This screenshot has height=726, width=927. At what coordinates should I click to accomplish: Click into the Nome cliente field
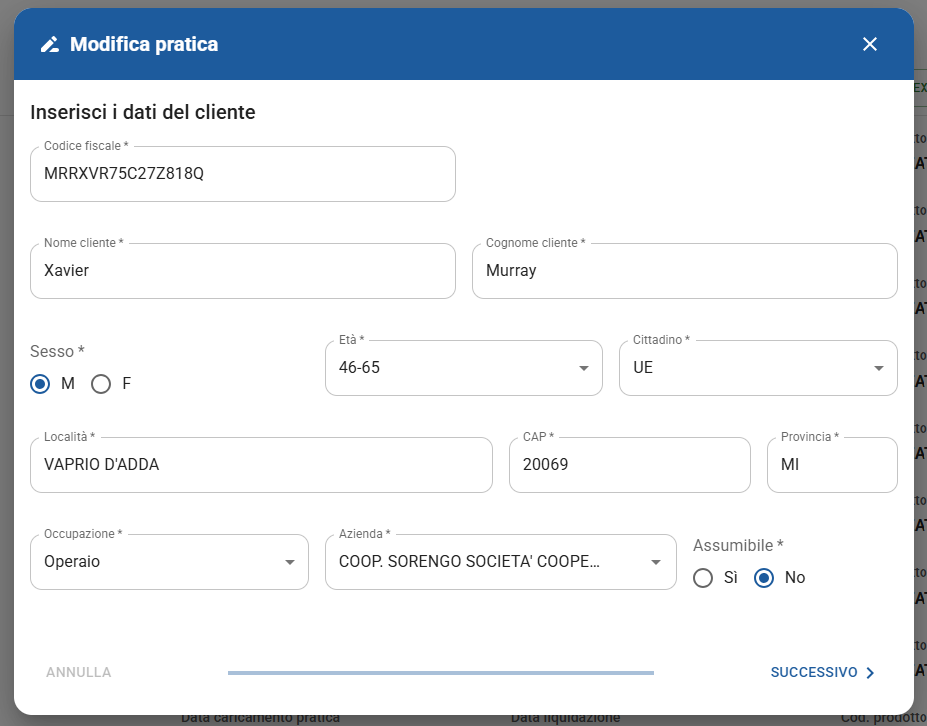click(x=242, y=271)
